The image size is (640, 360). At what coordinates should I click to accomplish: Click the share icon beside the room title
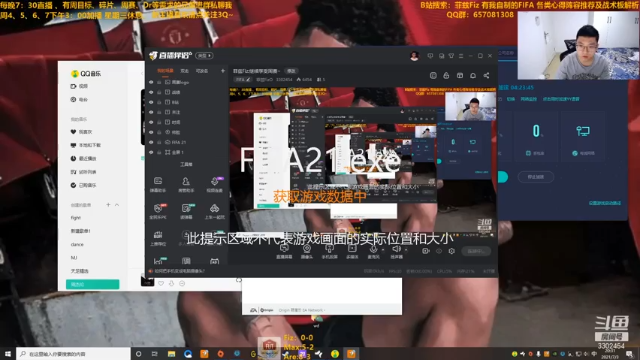coord(486,76)
